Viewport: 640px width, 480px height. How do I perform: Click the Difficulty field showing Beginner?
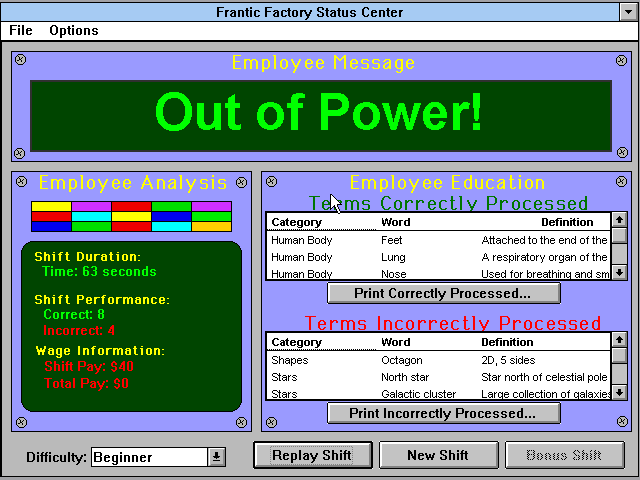tap(150, 457)
